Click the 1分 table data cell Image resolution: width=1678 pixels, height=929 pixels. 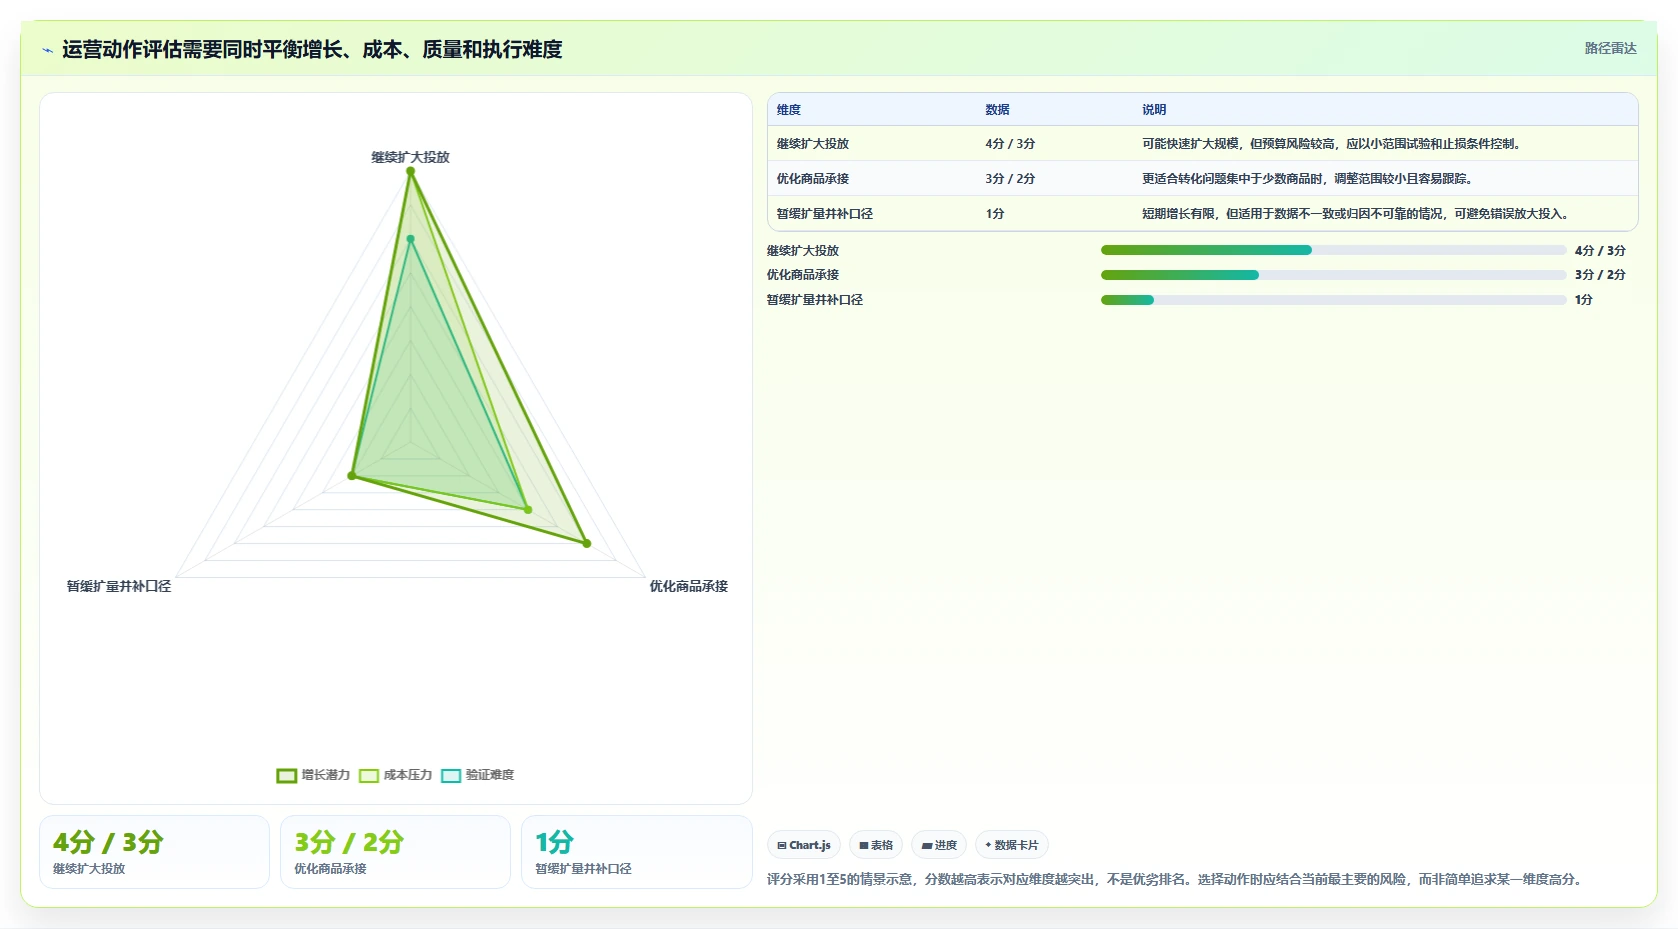[995, 214]
